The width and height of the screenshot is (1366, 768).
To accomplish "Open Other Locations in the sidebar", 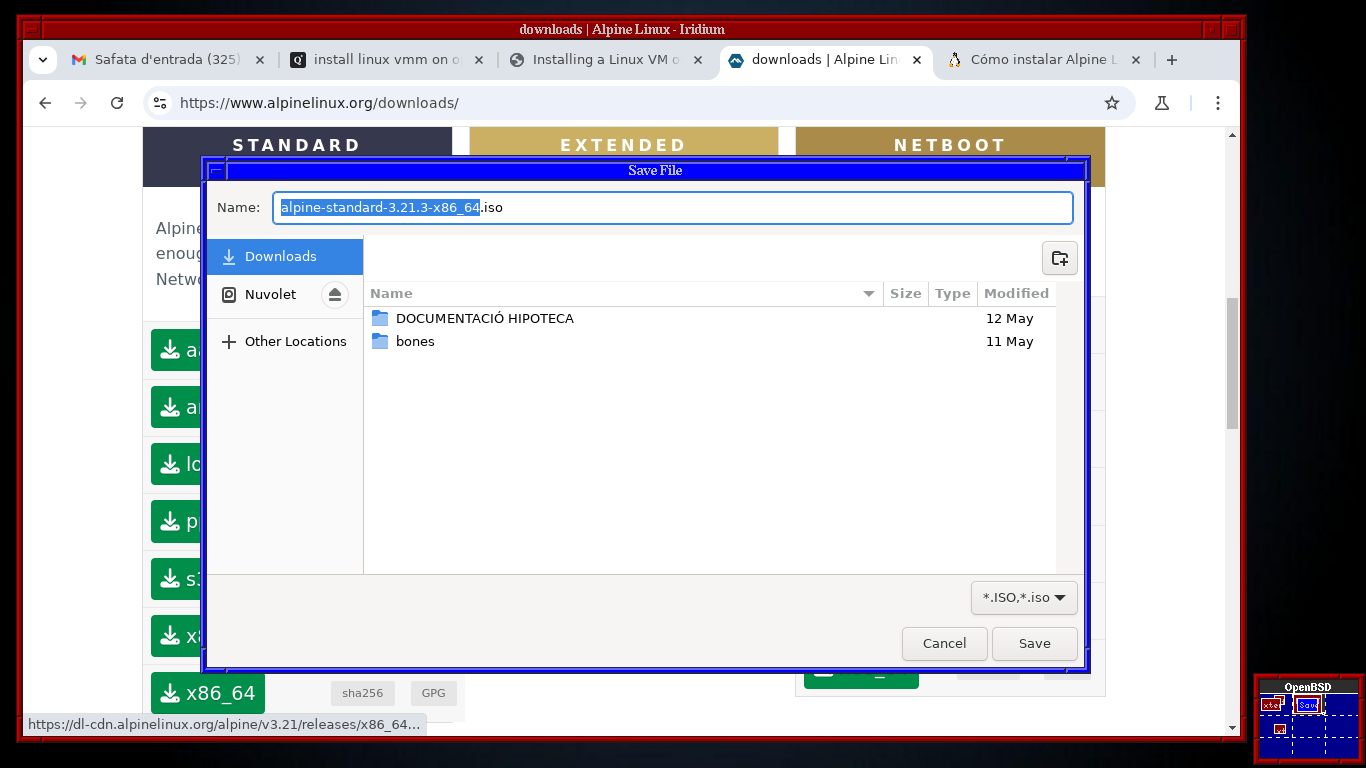I will pyautogui.click(x=284, y=341).
